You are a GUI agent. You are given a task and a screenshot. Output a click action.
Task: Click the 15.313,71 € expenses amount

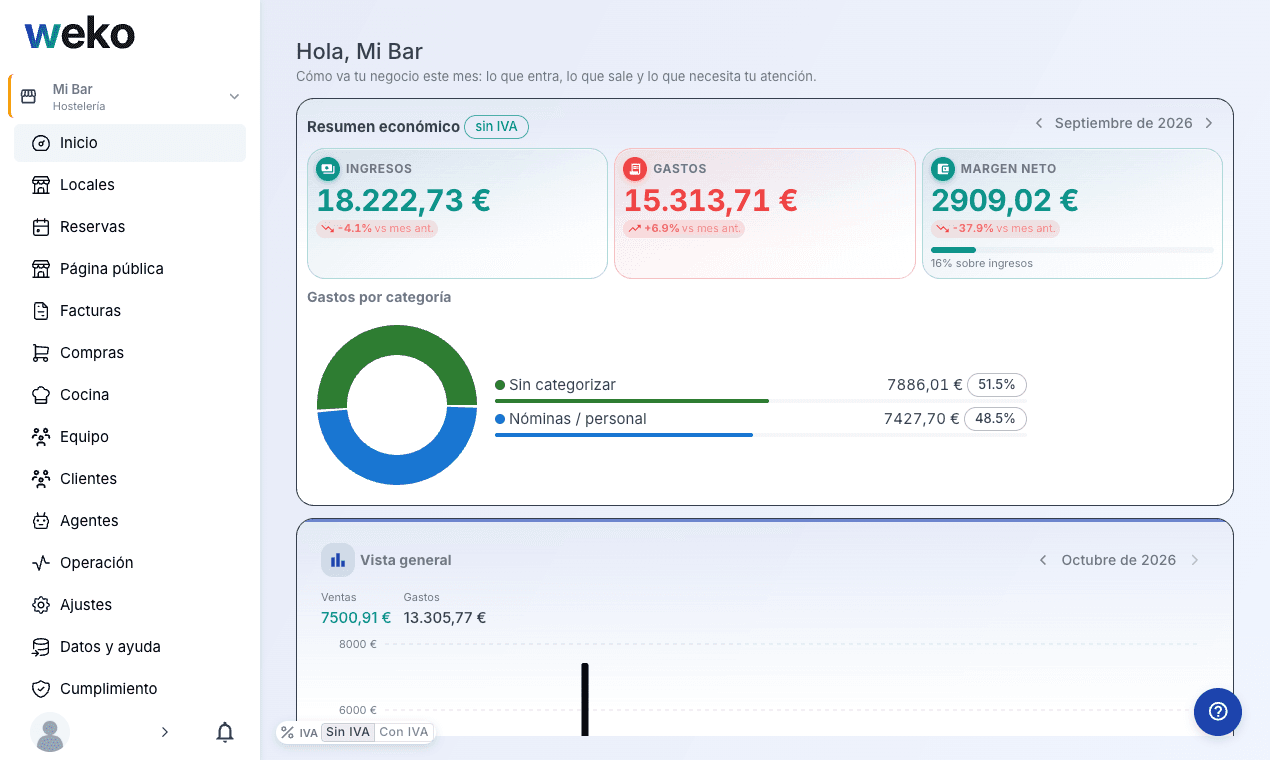pos(711,200)
